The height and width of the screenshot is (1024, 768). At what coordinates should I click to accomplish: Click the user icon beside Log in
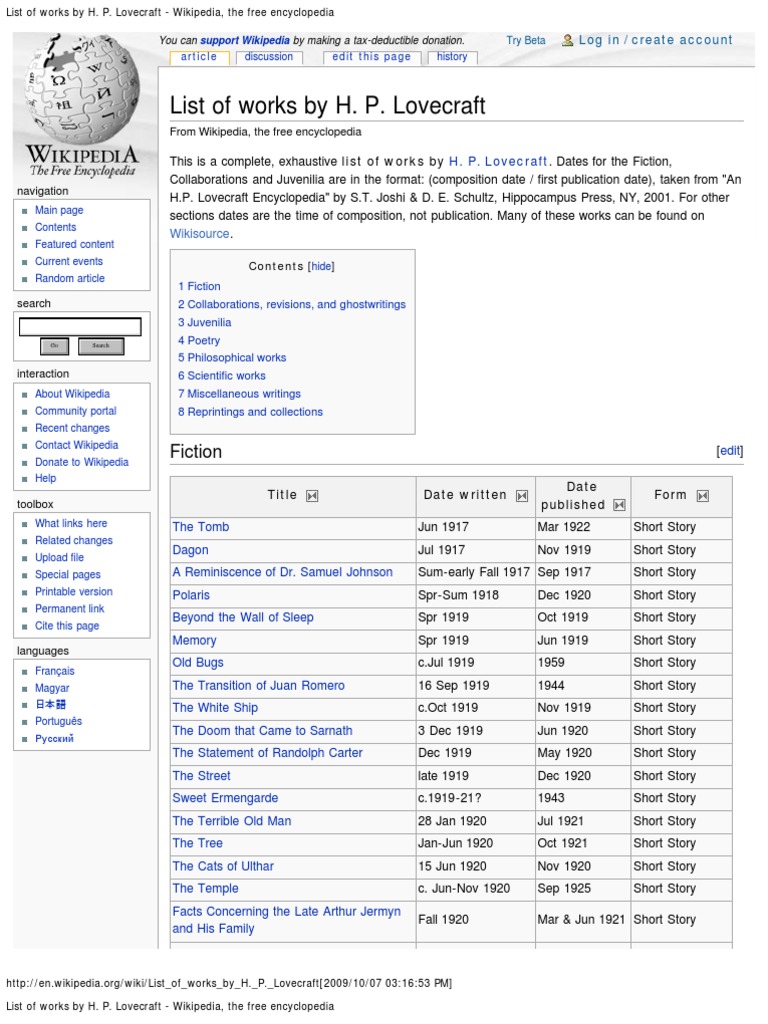coord(568,40)
